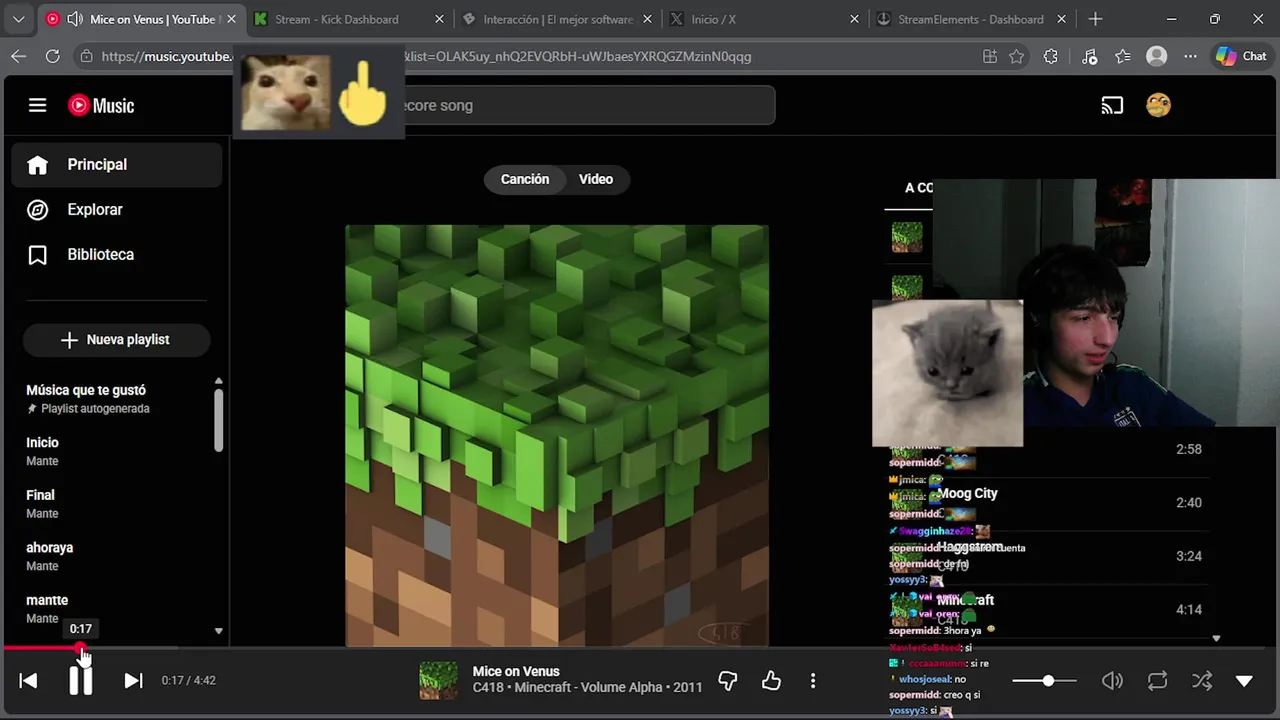Reload the current page
Image resolution: width=1280 pixels, height=720 pixels.
52,57
